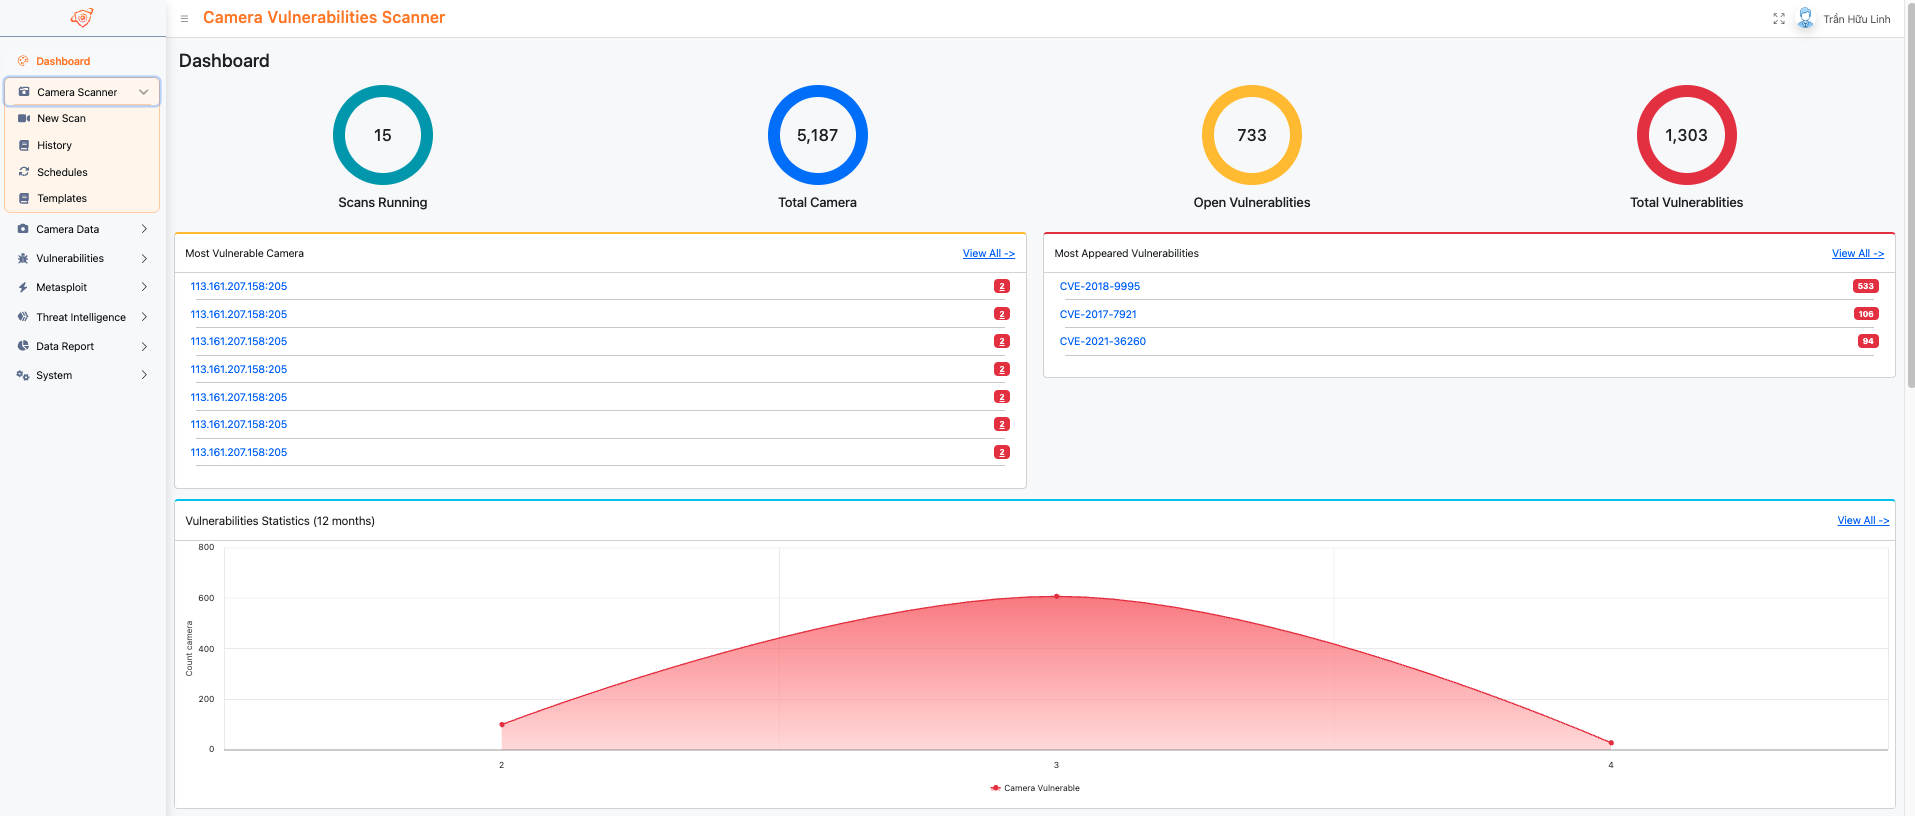Click the chart data point at month 2
The height and width of the screenshot is (816, 1915).
click(502, 724)
